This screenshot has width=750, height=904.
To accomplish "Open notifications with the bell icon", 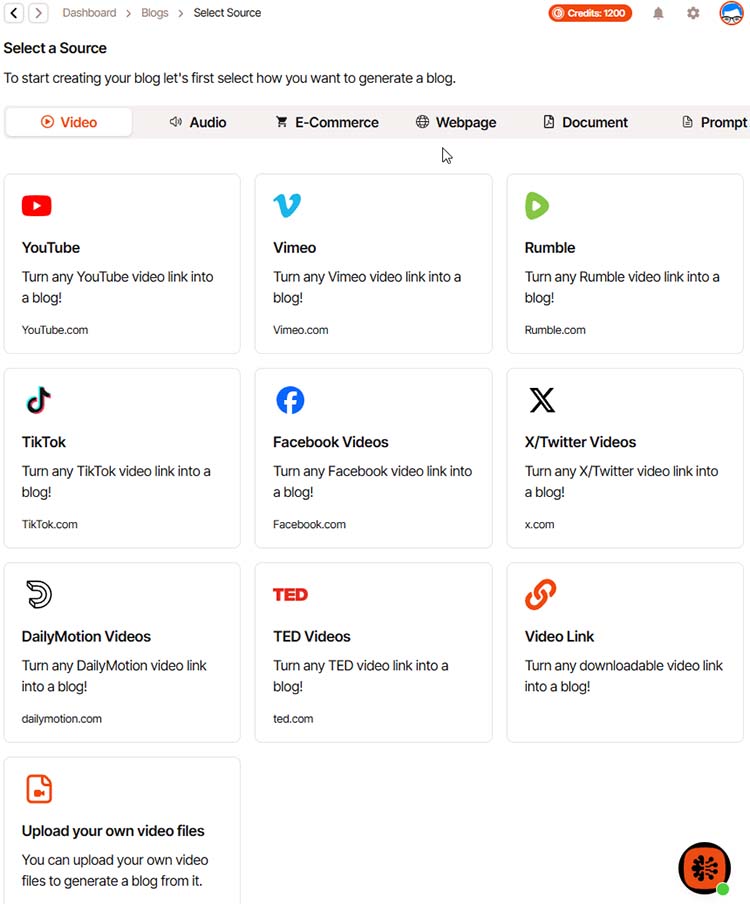I will pyautogui.click(x=658, y=13).
